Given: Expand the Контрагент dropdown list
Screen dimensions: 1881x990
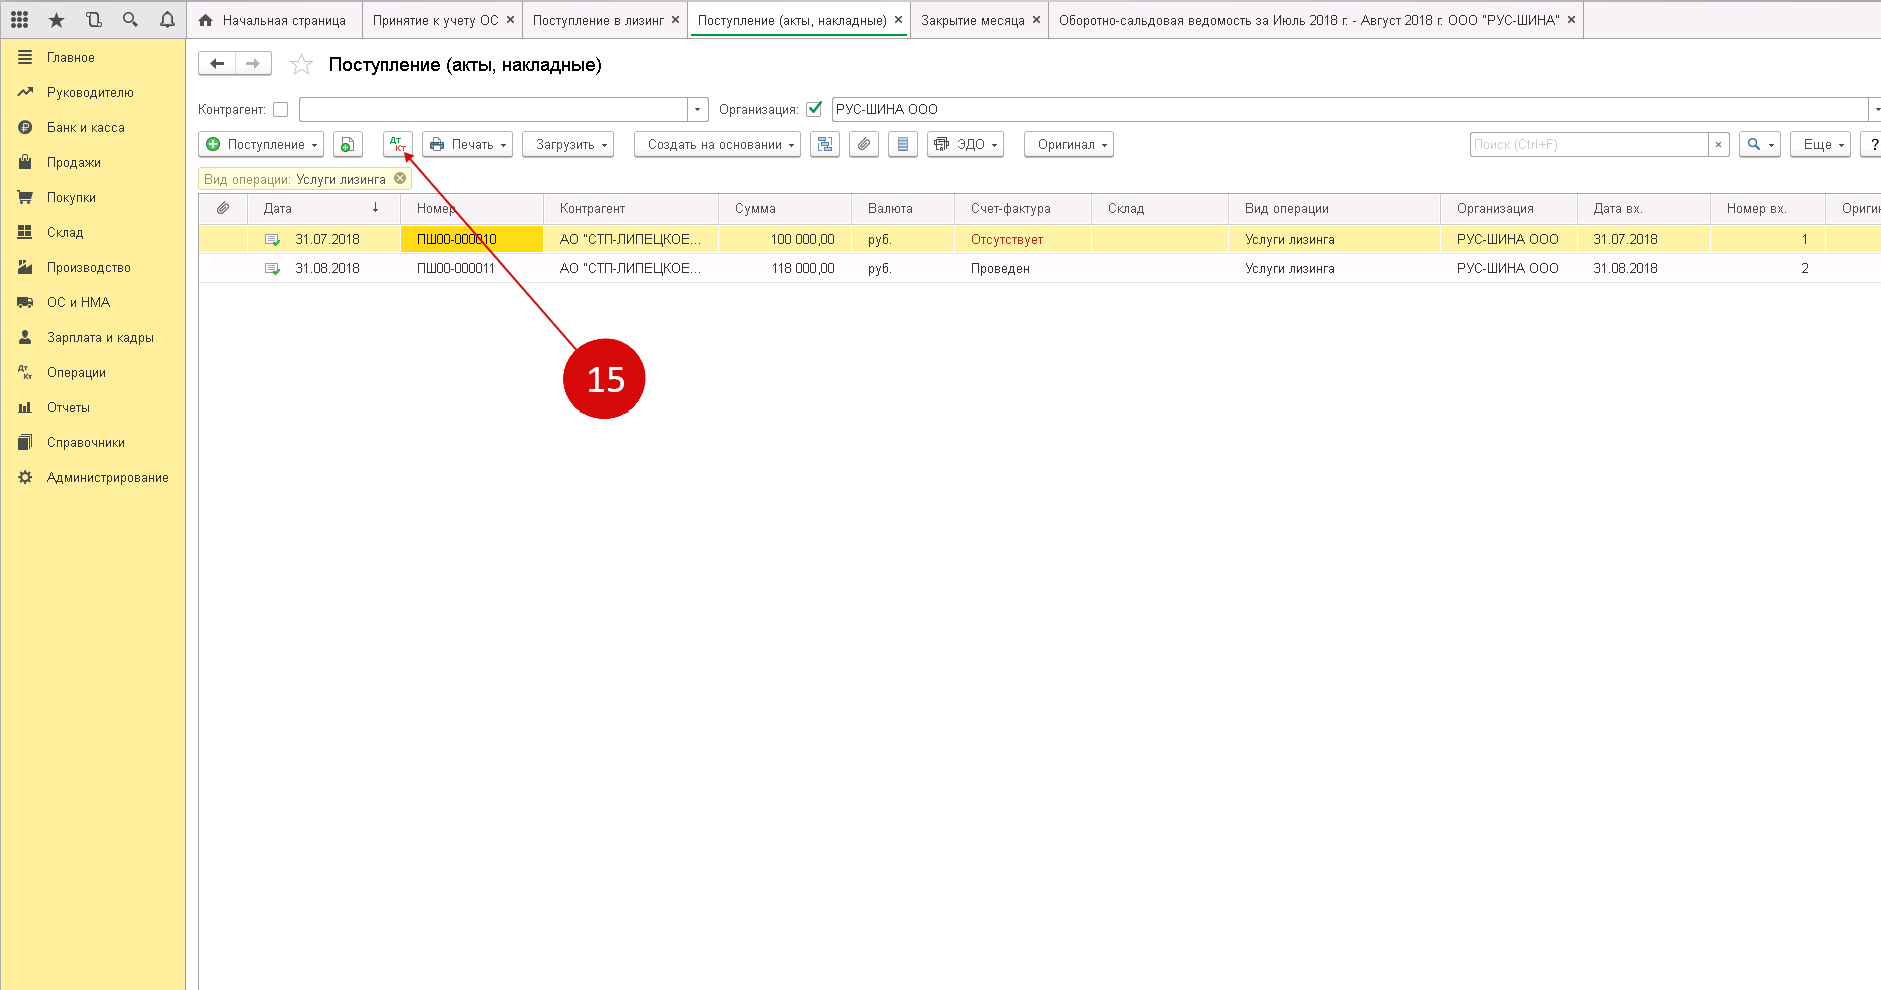Looking at the screenshot, I should tap(697, 110).
